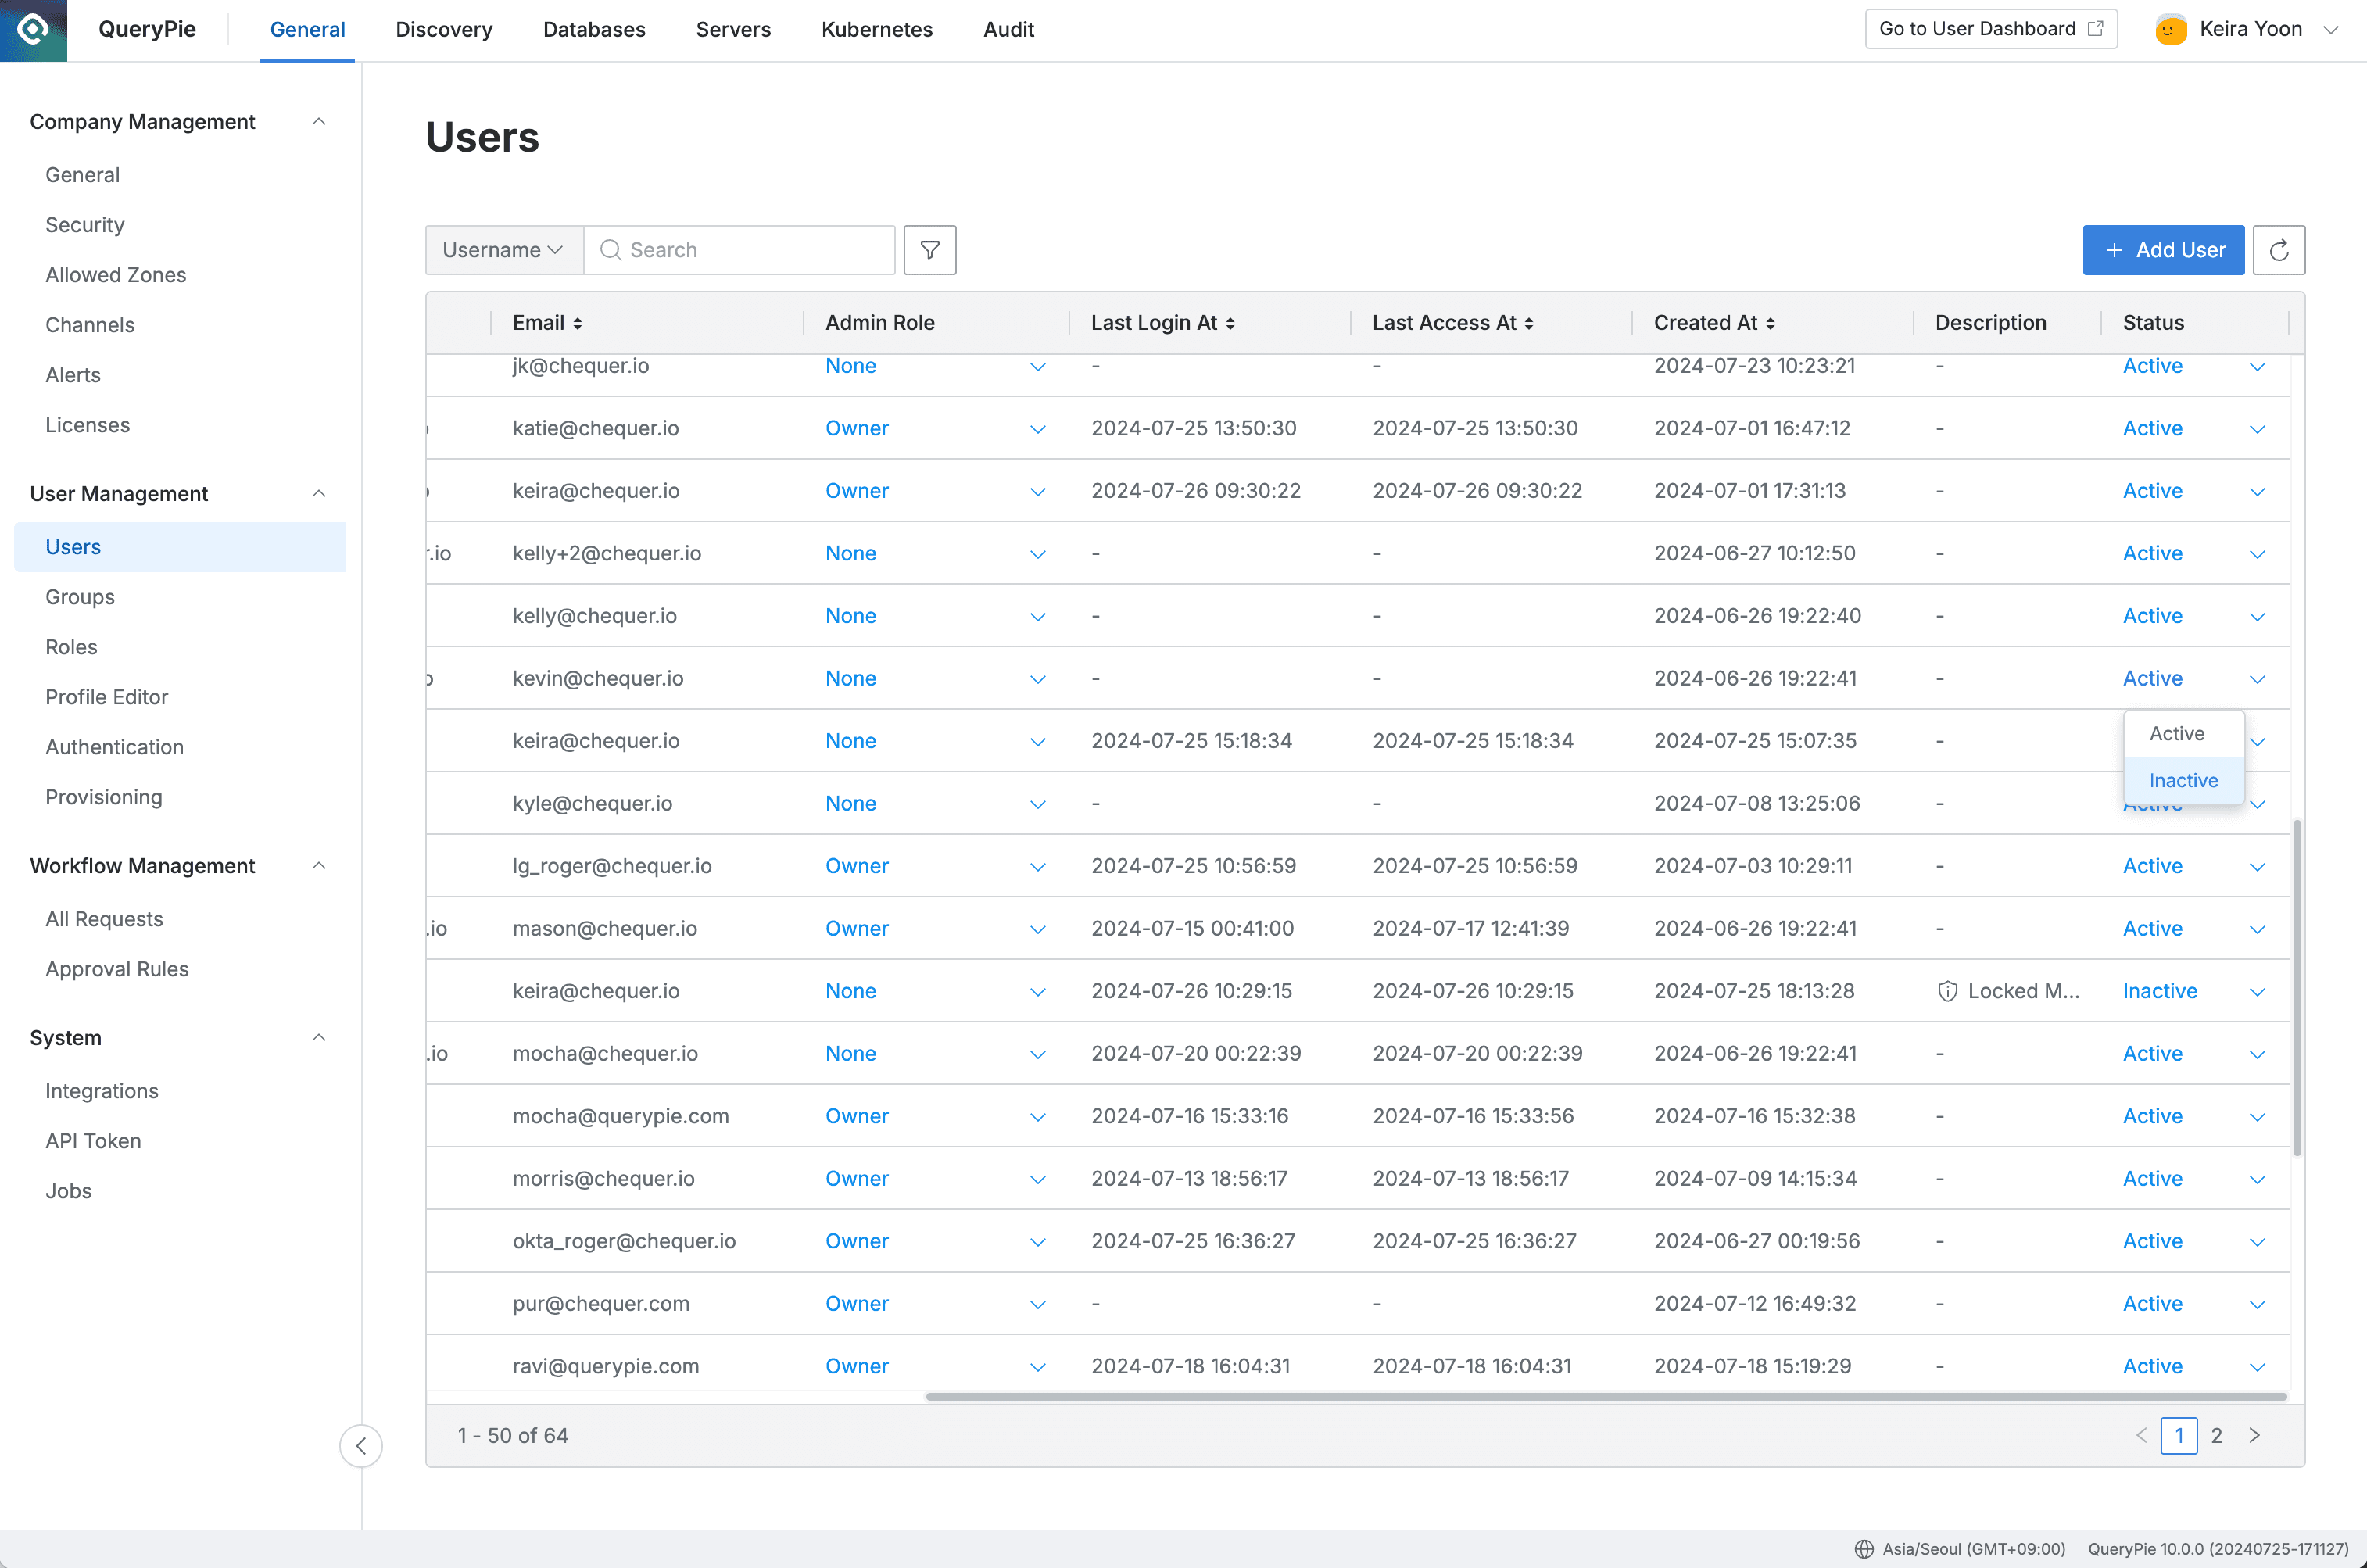This screenshot has width=2367, height=1568.
Task: Collapse the Workflow Management section
Action: click(x=318, y=865)
